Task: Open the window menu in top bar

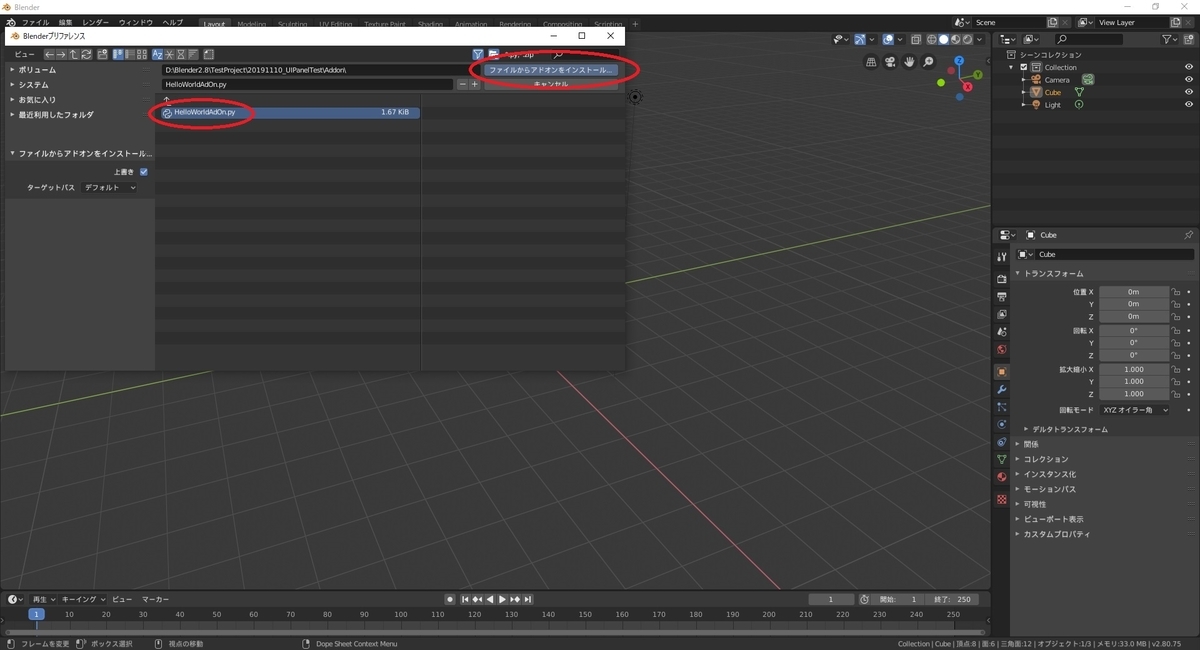Action: [x=135, y=22]
